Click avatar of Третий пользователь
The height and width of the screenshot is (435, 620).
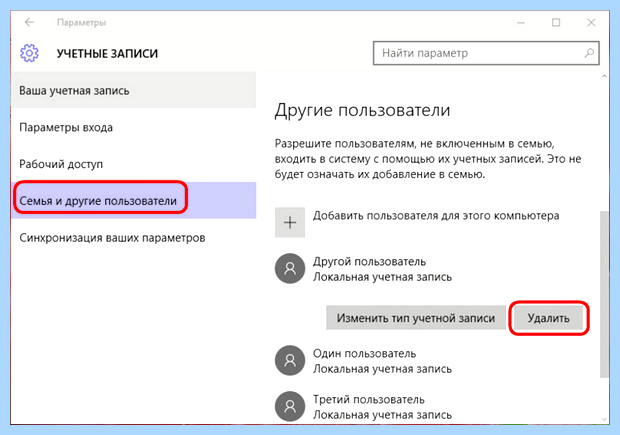click(290, 406)
